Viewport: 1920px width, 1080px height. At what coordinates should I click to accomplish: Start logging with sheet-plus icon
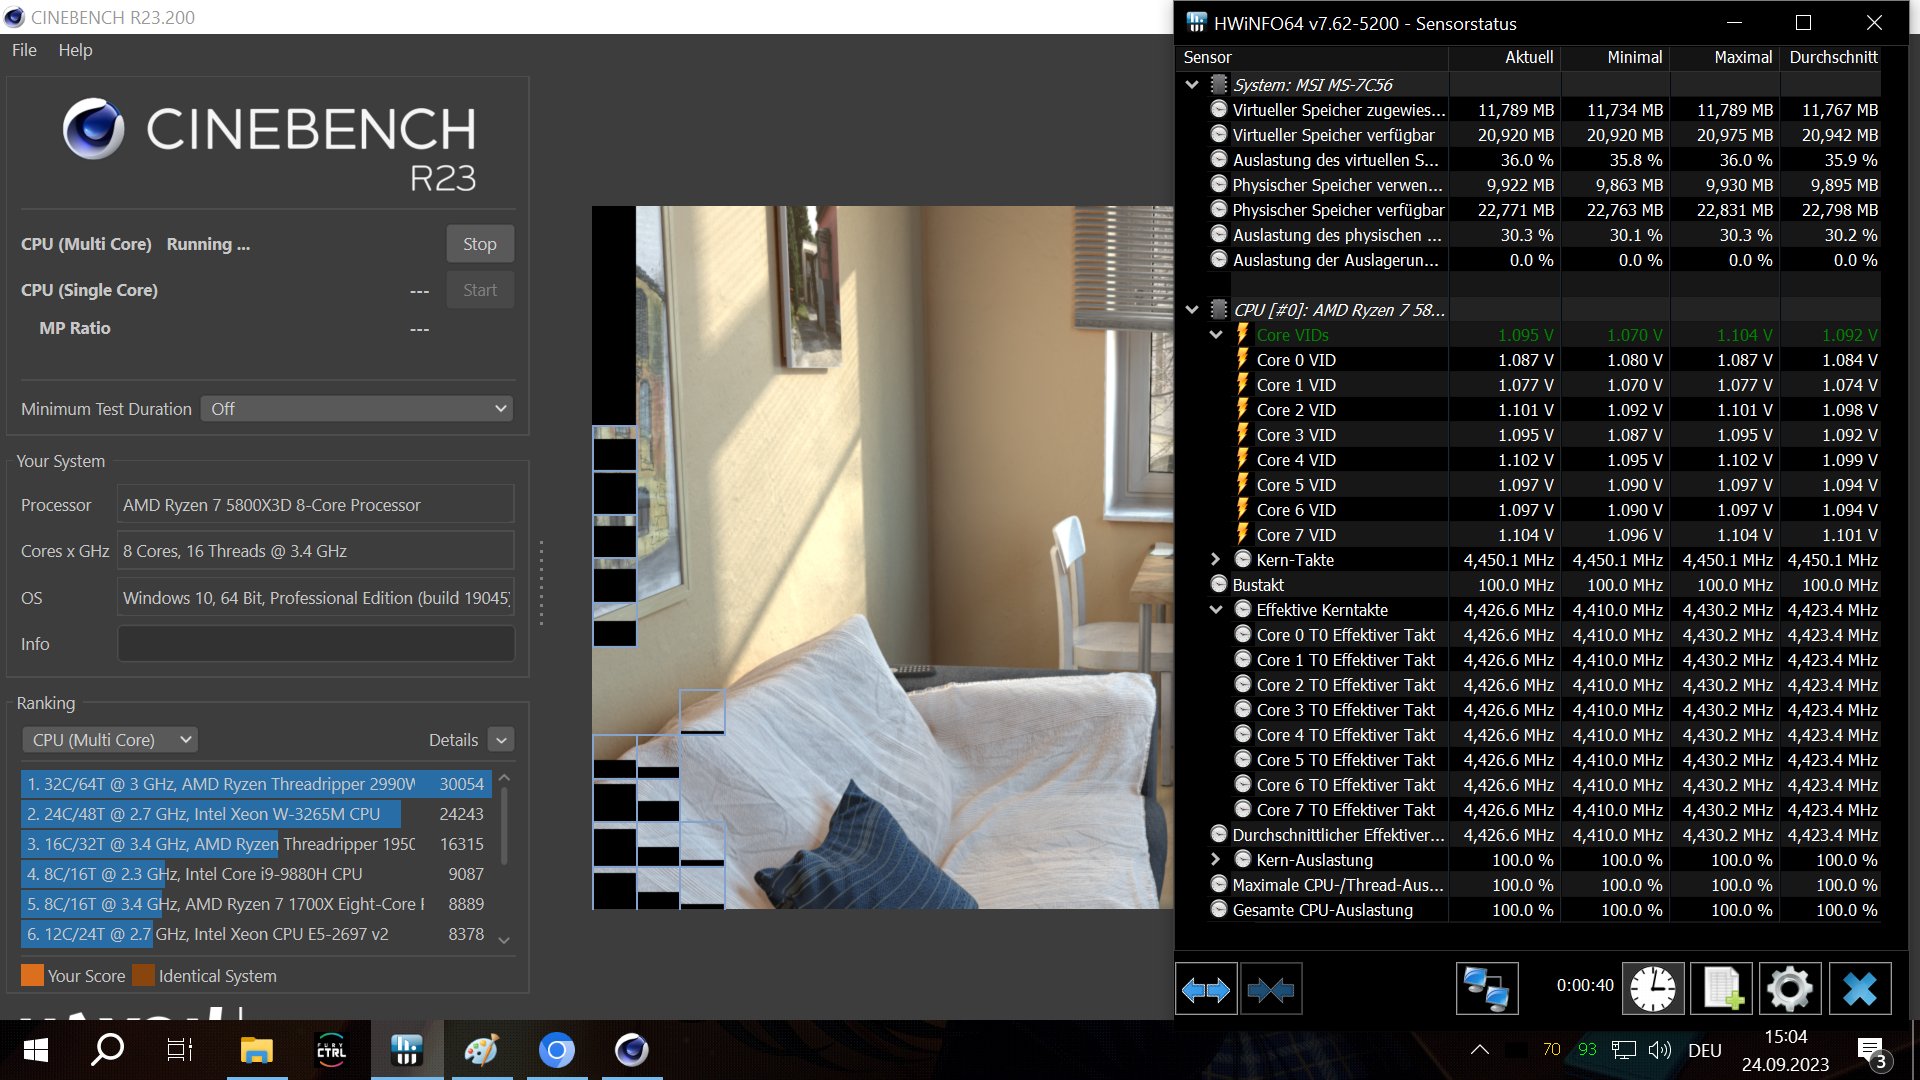click(1721, 990)
